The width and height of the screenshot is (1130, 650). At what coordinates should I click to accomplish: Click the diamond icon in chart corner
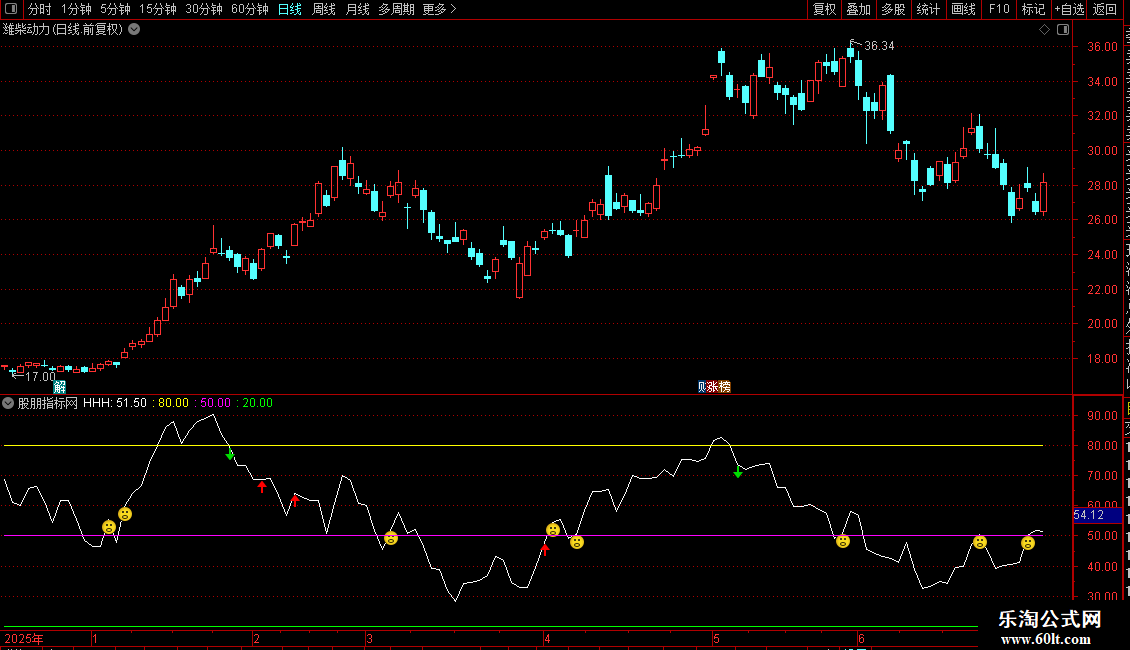(1044, 30)
